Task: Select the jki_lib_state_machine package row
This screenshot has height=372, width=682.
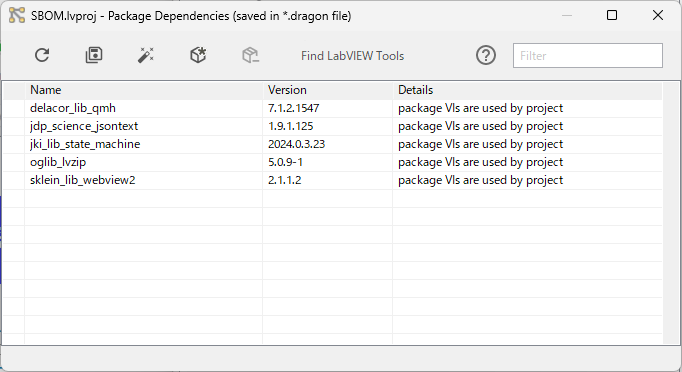Action: tap(333, 144)
